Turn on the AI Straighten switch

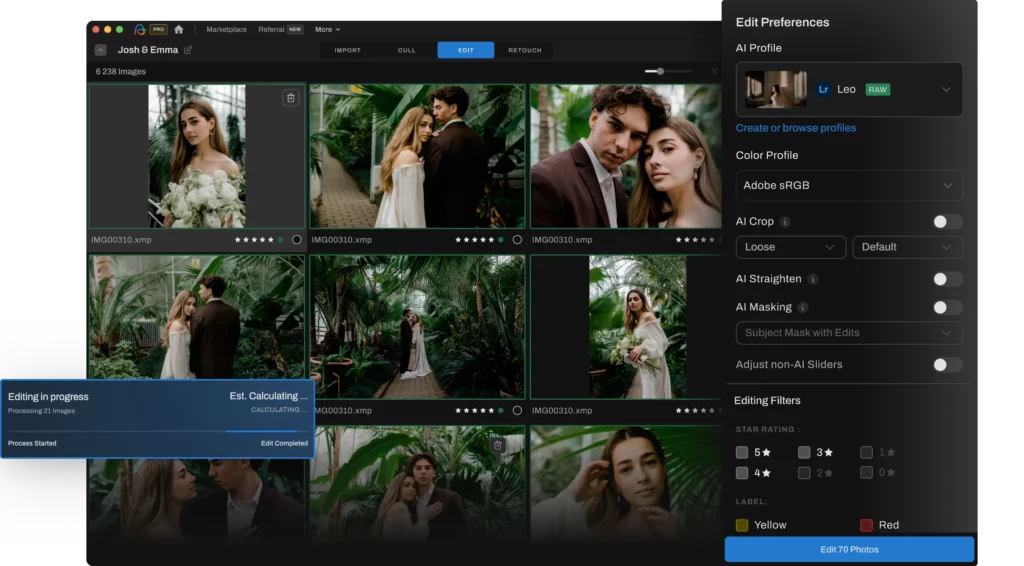point(947,279)
